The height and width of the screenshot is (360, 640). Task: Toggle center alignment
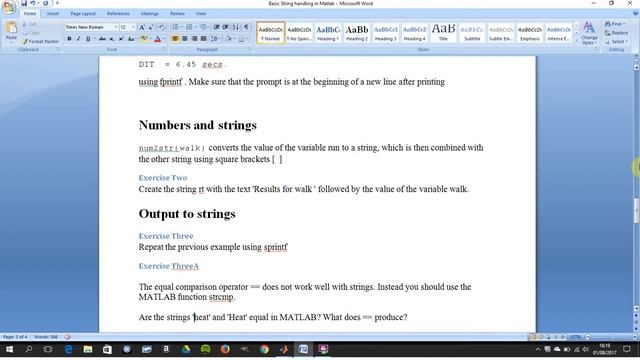tap(185, 39)
